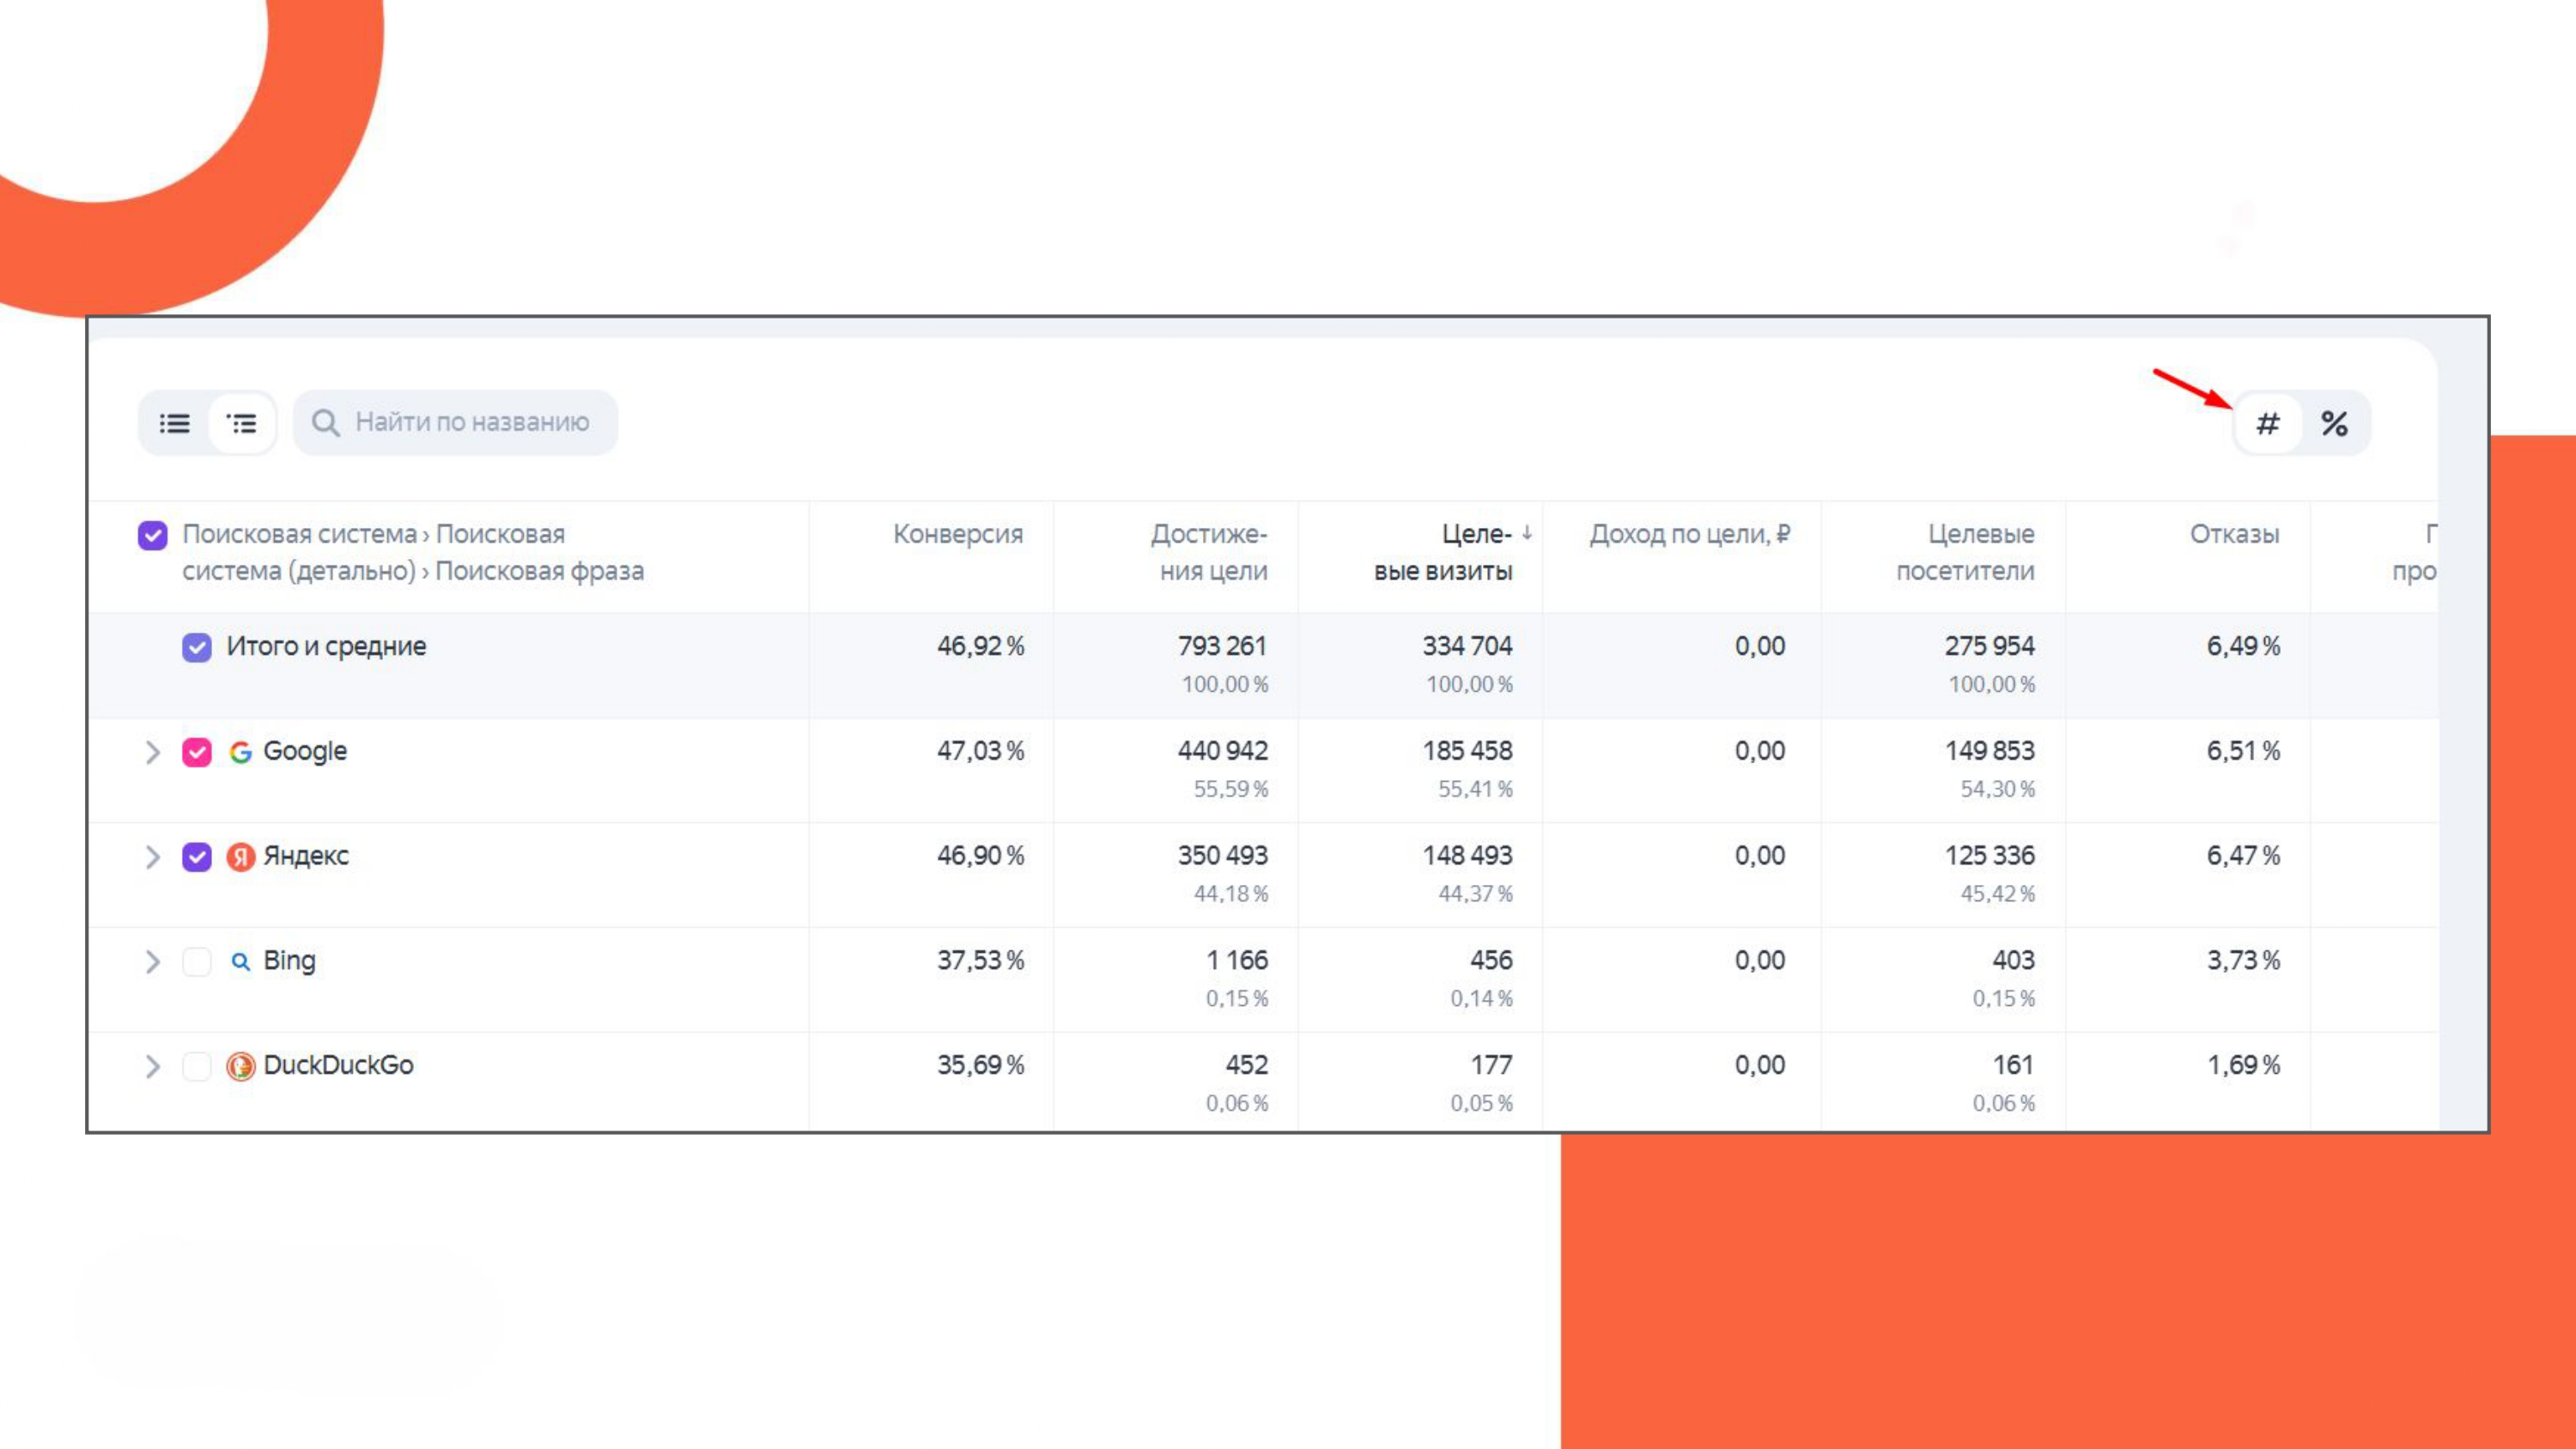Switch to tree list view icon
The width and height of the screenshot is (2576, 1449).
[x=242, y=424]
